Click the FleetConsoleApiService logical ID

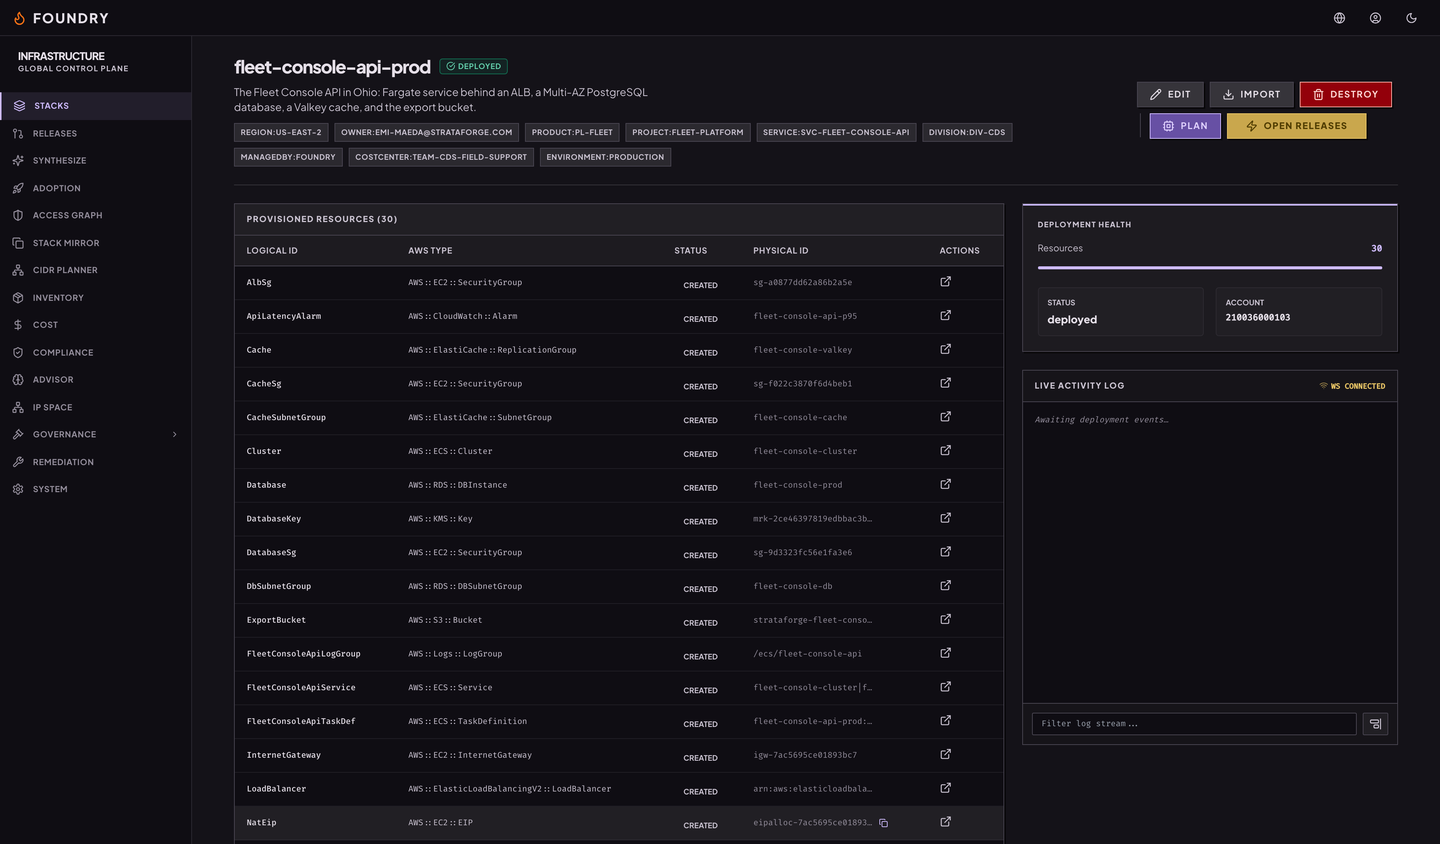(301, 688)
